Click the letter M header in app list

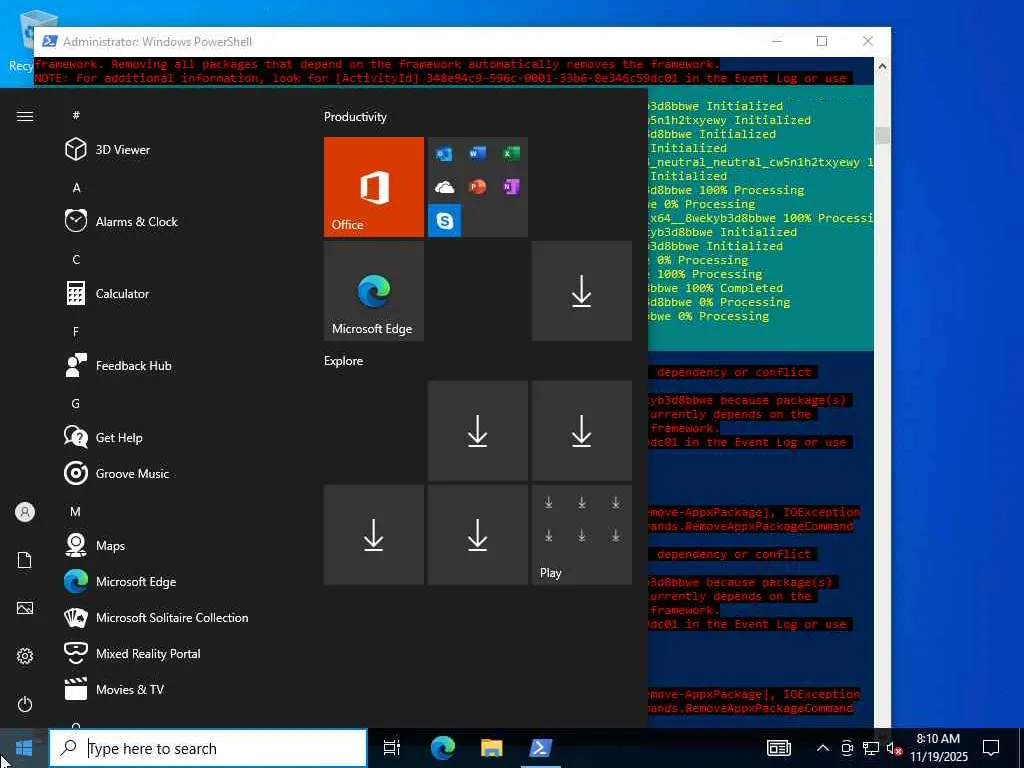76,511
